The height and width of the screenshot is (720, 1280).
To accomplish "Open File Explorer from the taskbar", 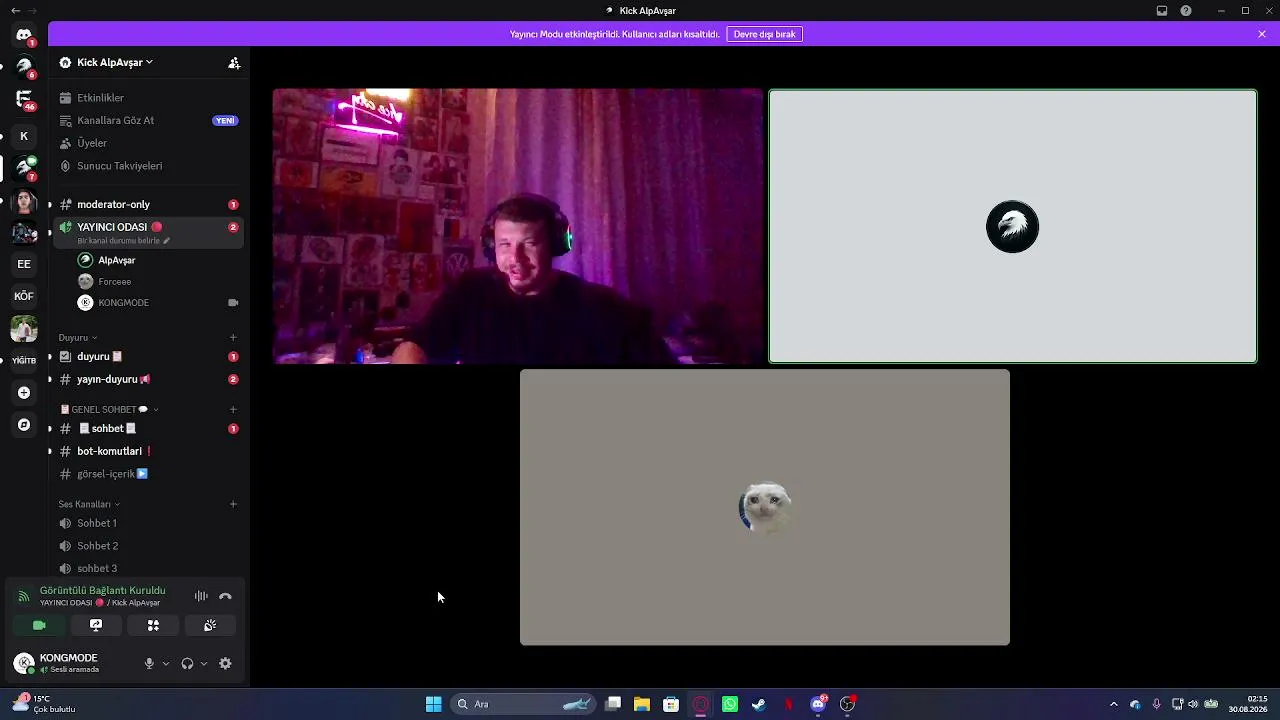I will pos(642,704).
